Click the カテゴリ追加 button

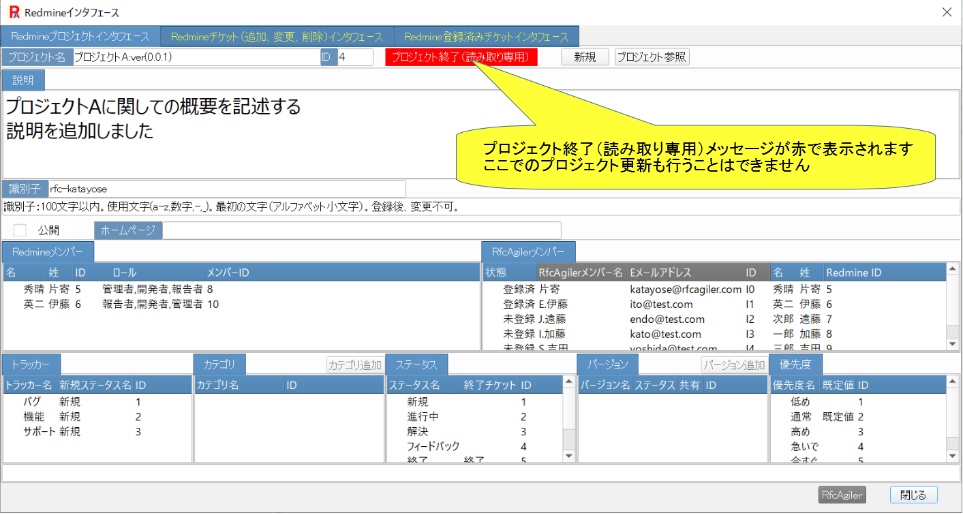[356, 365]
